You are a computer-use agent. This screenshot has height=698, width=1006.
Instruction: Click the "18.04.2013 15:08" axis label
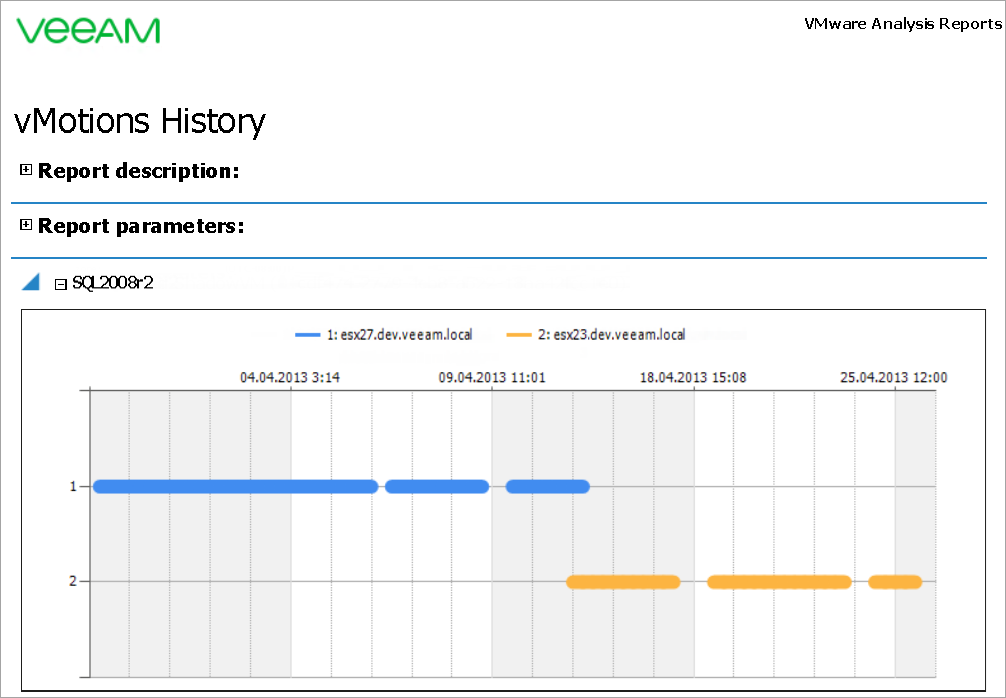(693, 377)
